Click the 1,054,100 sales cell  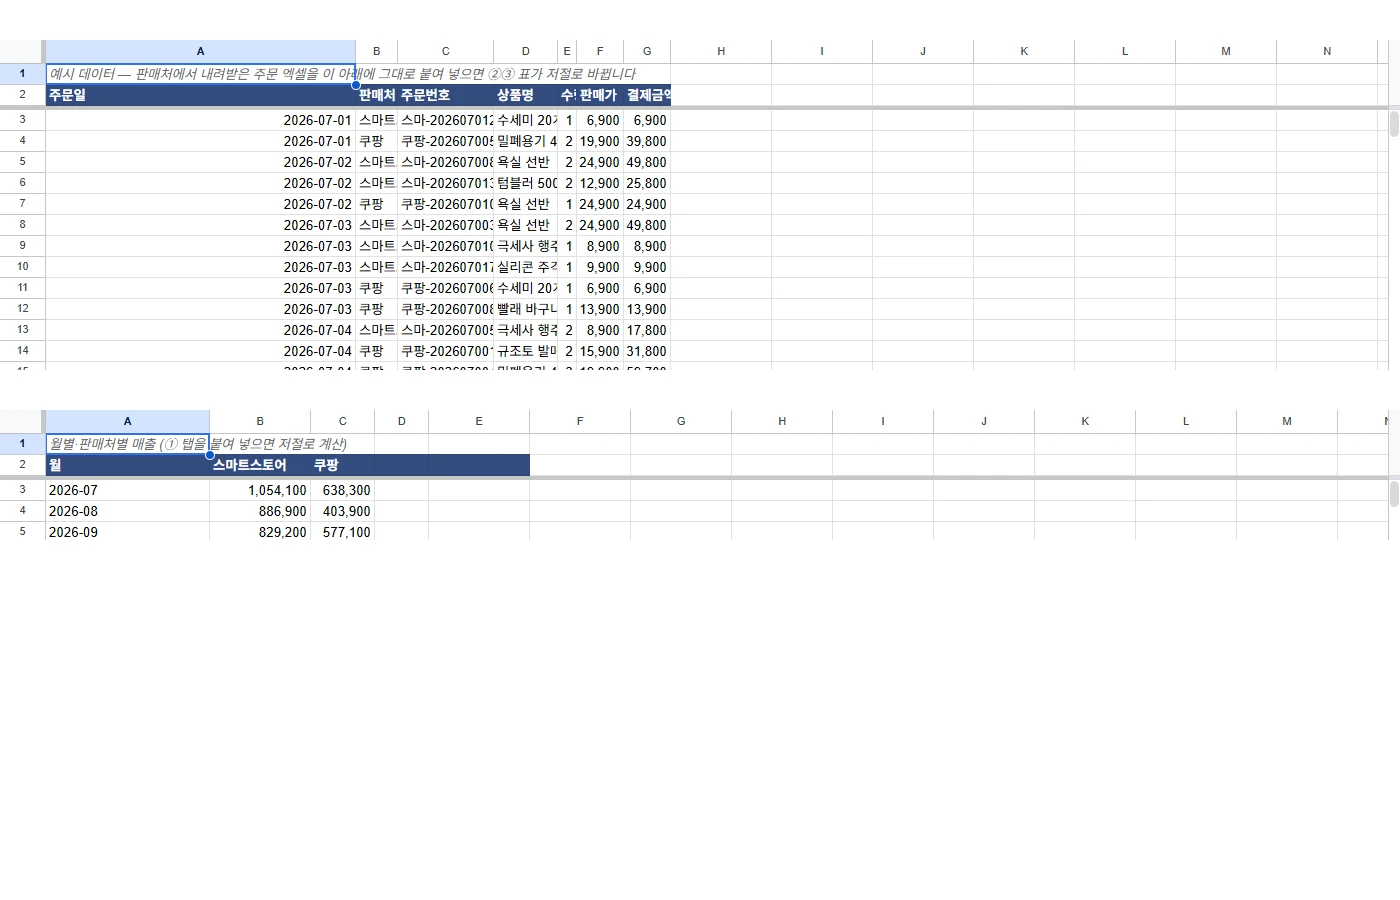click(x=260, y=490)
